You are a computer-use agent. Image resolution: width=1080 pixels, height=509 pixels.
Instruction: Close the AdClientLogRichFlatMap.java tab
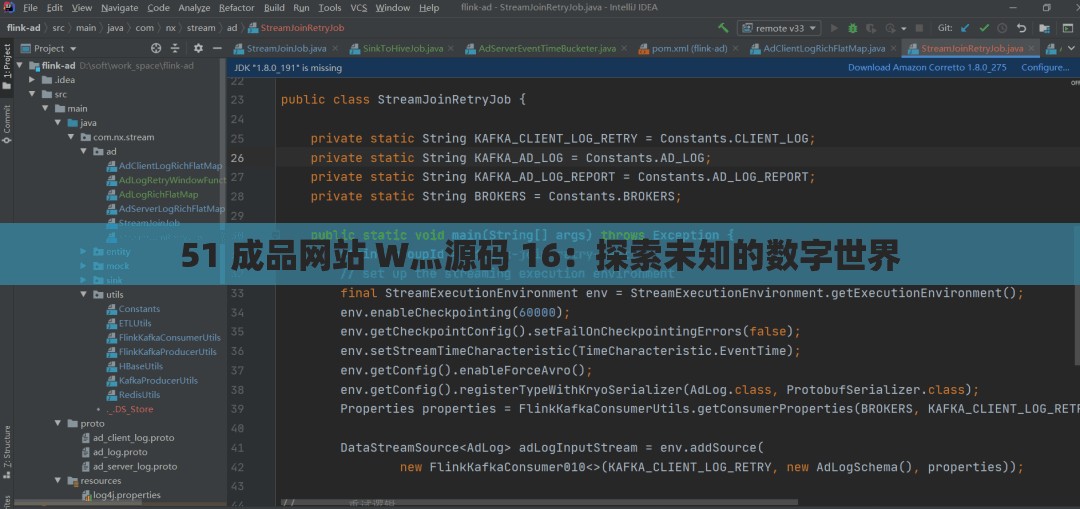(x=893, y=49)
